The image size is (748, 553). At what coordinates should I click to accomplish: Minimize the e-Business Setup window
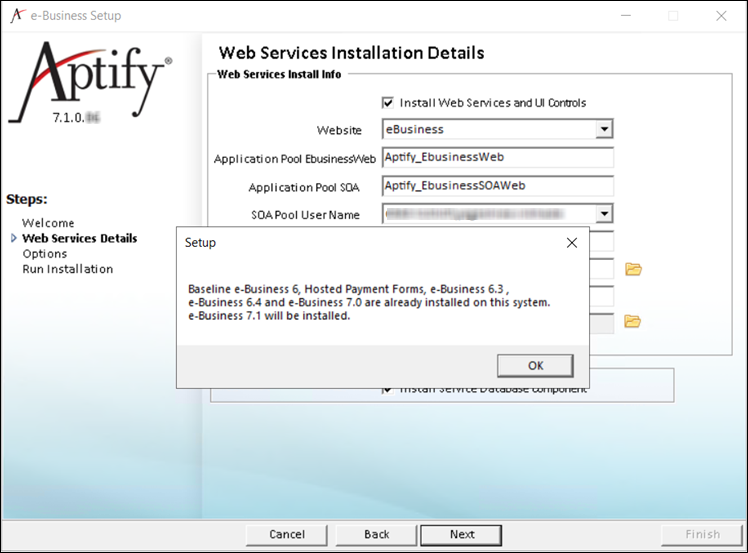pos(626,16)
